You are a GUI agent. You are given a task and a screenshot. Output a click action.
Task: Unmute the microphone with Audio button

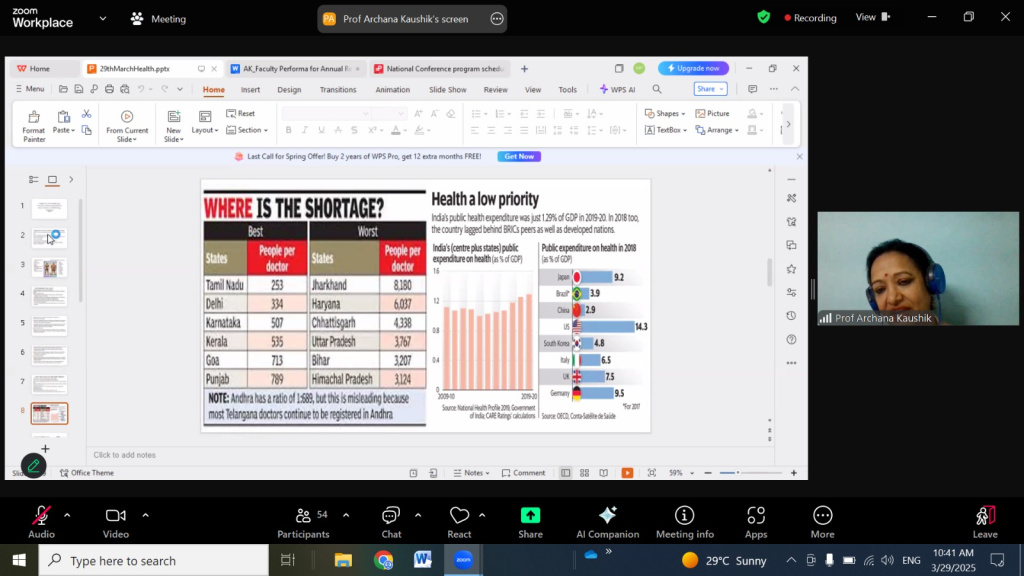pos(41,521)
